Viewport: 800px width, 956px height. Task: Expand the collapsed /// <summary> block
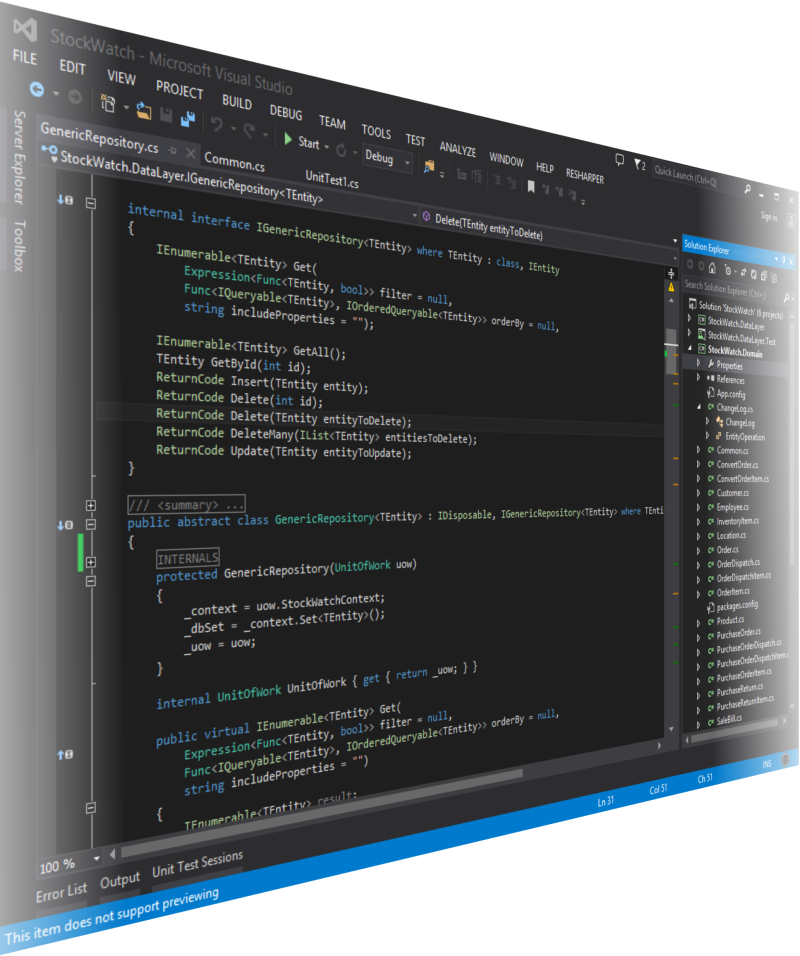click(x=91, y=505)
